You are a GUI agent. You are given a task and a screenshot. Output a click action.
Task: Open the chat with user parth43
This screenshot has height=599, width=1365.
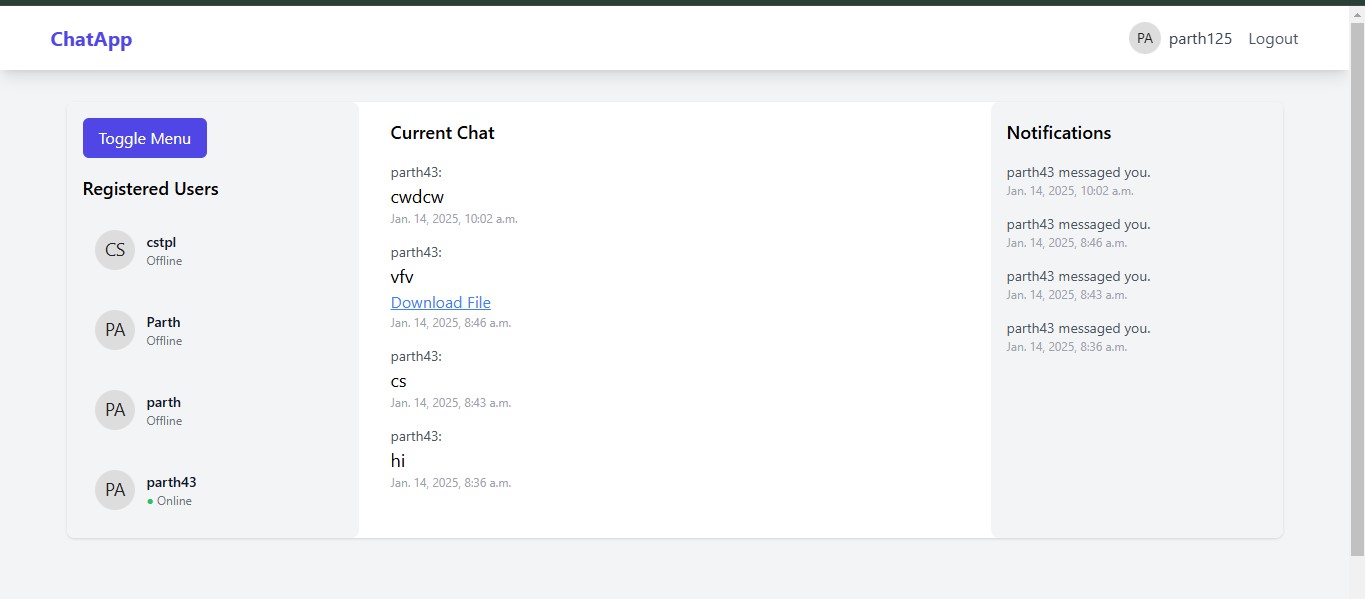pyautogui.click(x=171, y=482)
